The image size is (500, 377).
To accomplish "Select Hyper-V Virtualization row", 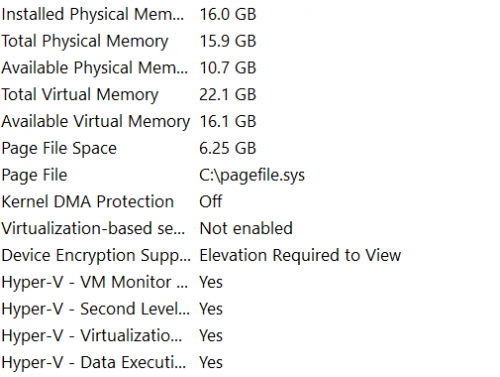I will (250, 336).
